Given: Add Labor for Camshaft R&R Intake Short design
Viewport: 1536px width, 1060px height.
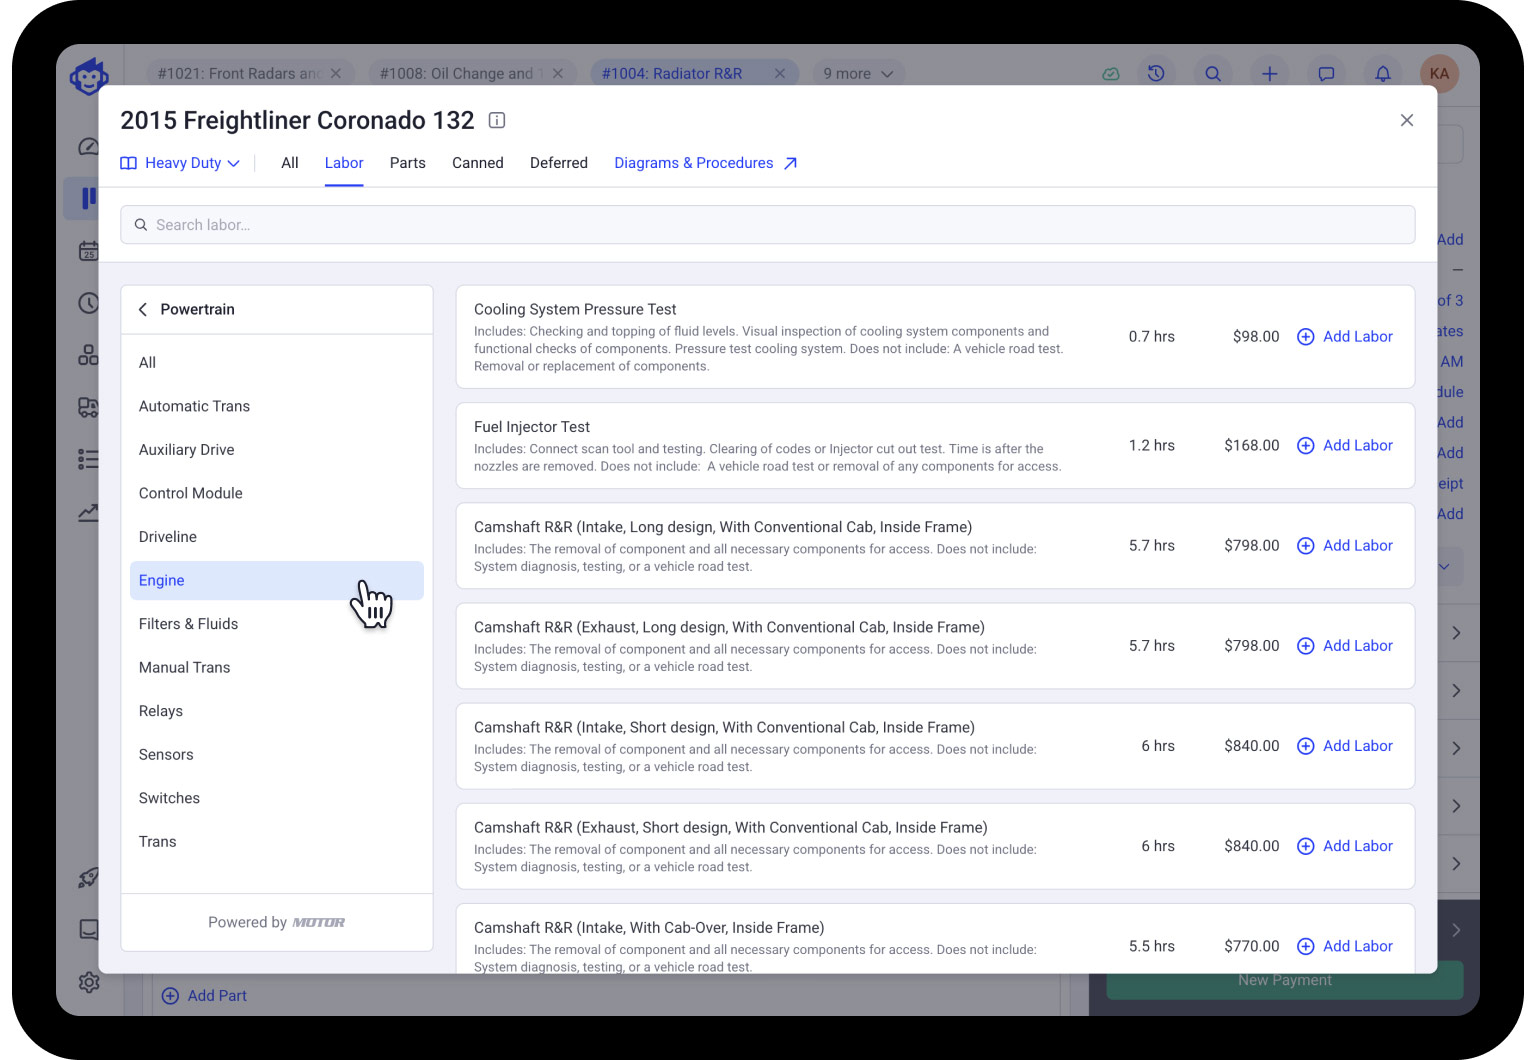Looking at the screenshot, I should pos(1345,746).
